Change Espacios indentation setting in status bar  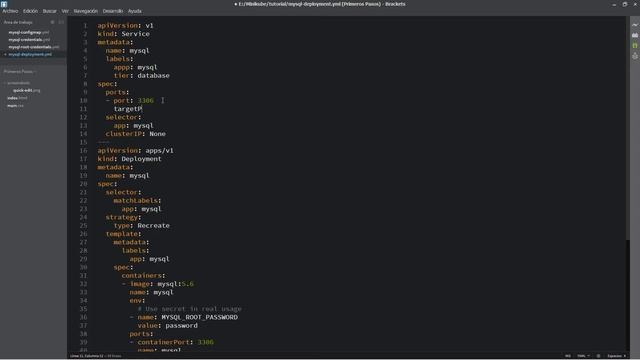[616, 356]
